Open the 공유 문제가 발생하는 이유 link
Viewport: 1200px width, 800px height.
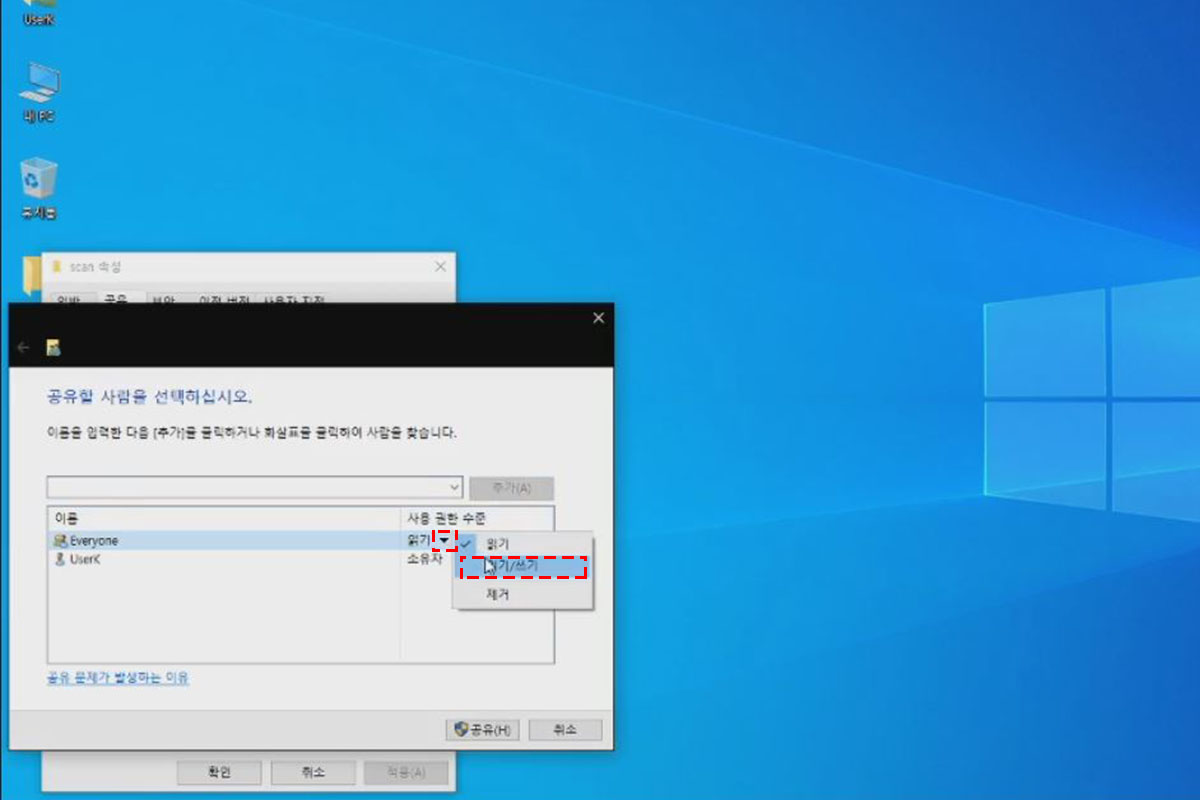(x=118, y=678)
